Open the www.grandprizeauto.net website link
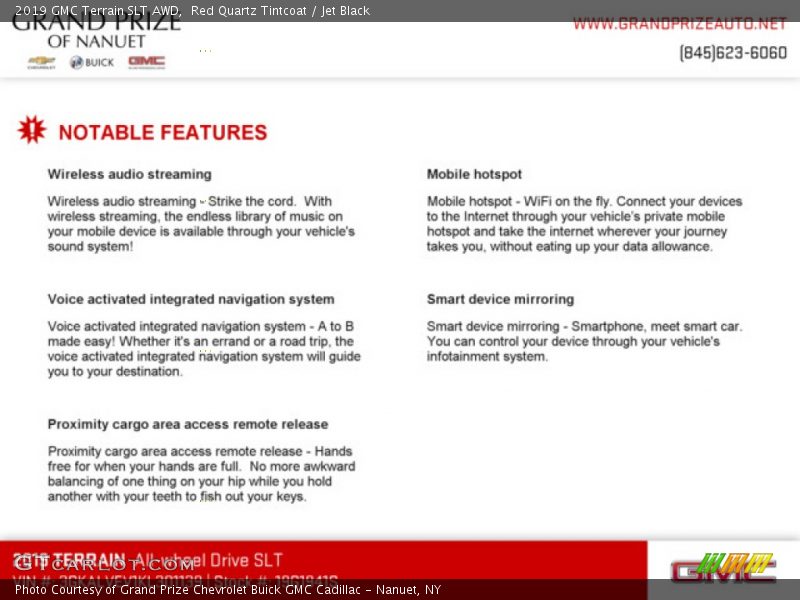800x600 pixels. click(679, 24)
